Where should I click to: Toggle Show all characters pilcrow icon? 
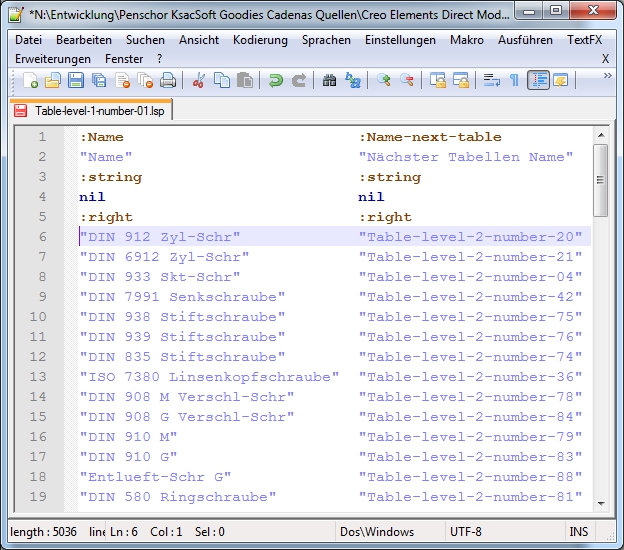pos(514,81)
